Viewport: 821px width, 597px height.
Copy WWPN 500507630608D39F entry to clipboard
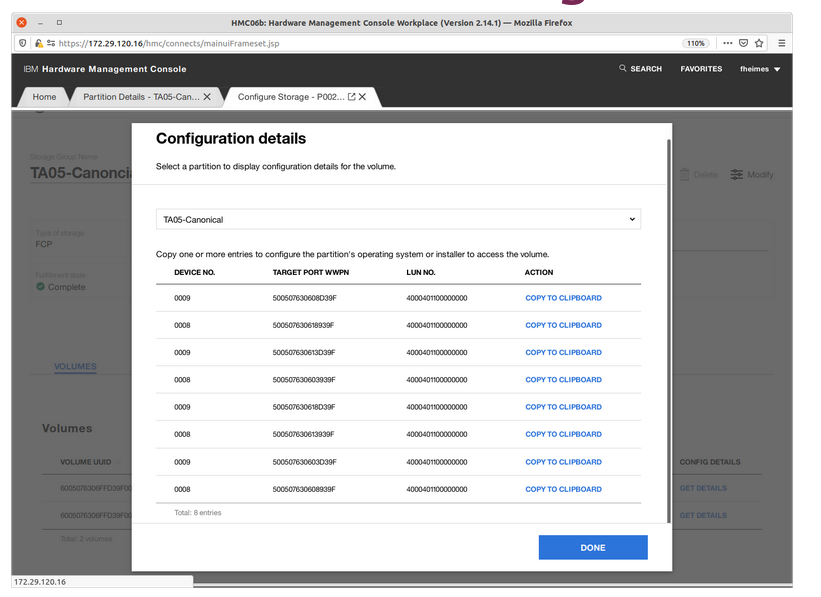pos(563,298)
